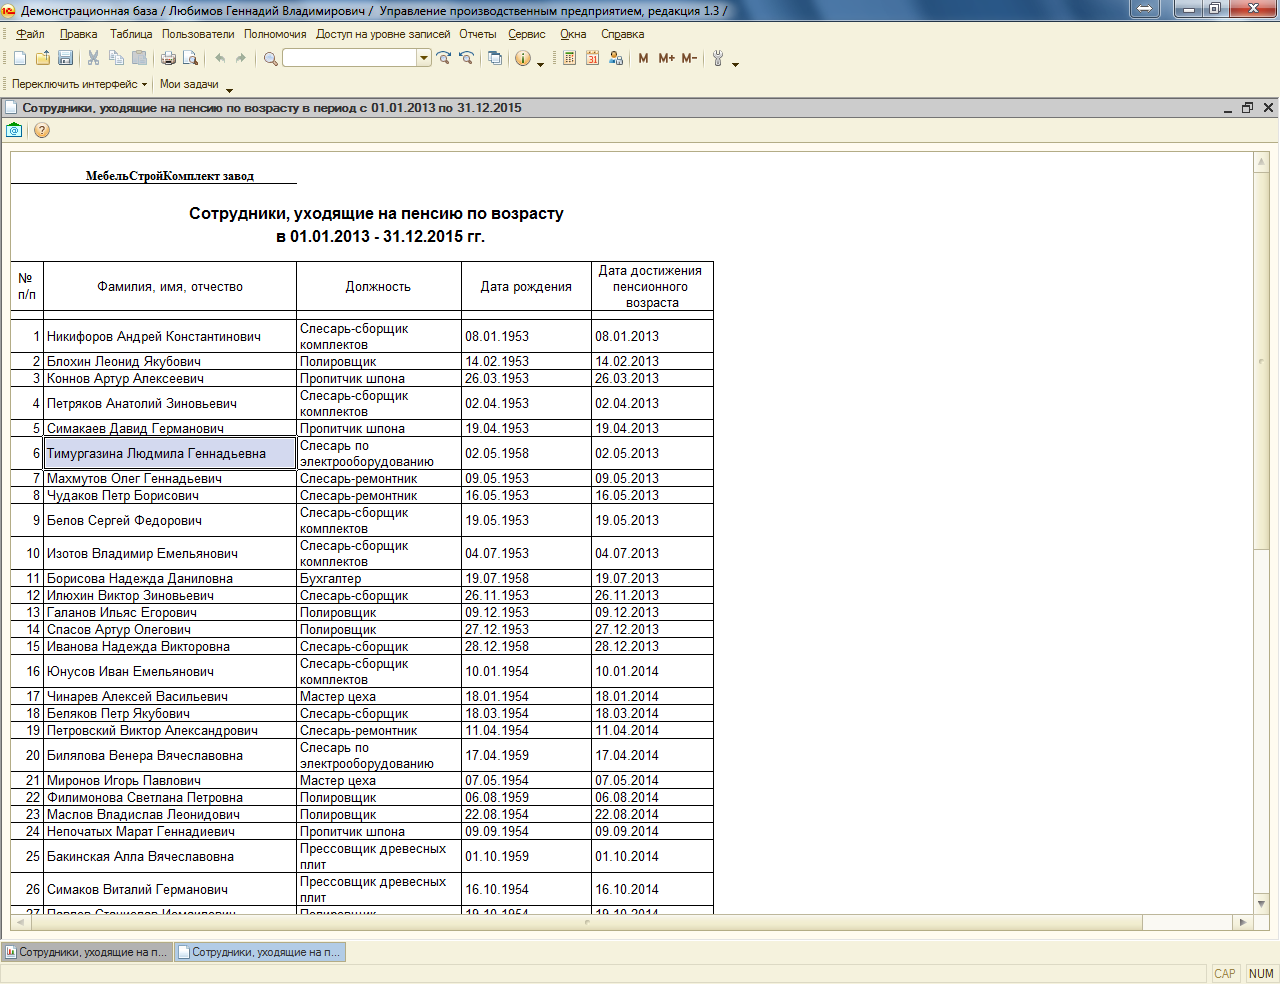
Task: Click the windows list icon
Action: coord(495,59)
